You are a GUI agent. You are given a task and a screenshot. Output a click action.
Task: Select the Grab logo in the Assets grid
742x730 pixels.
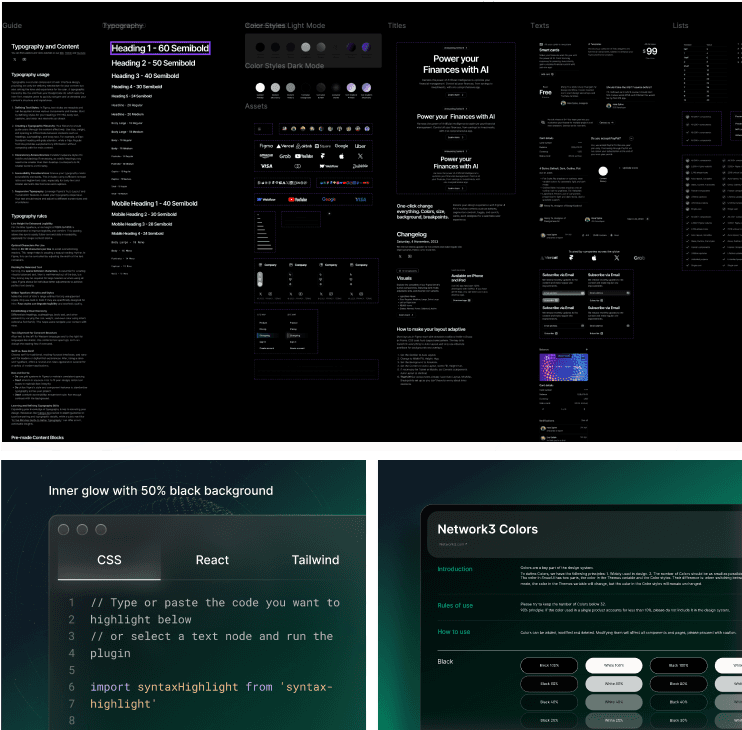[285, 156]
